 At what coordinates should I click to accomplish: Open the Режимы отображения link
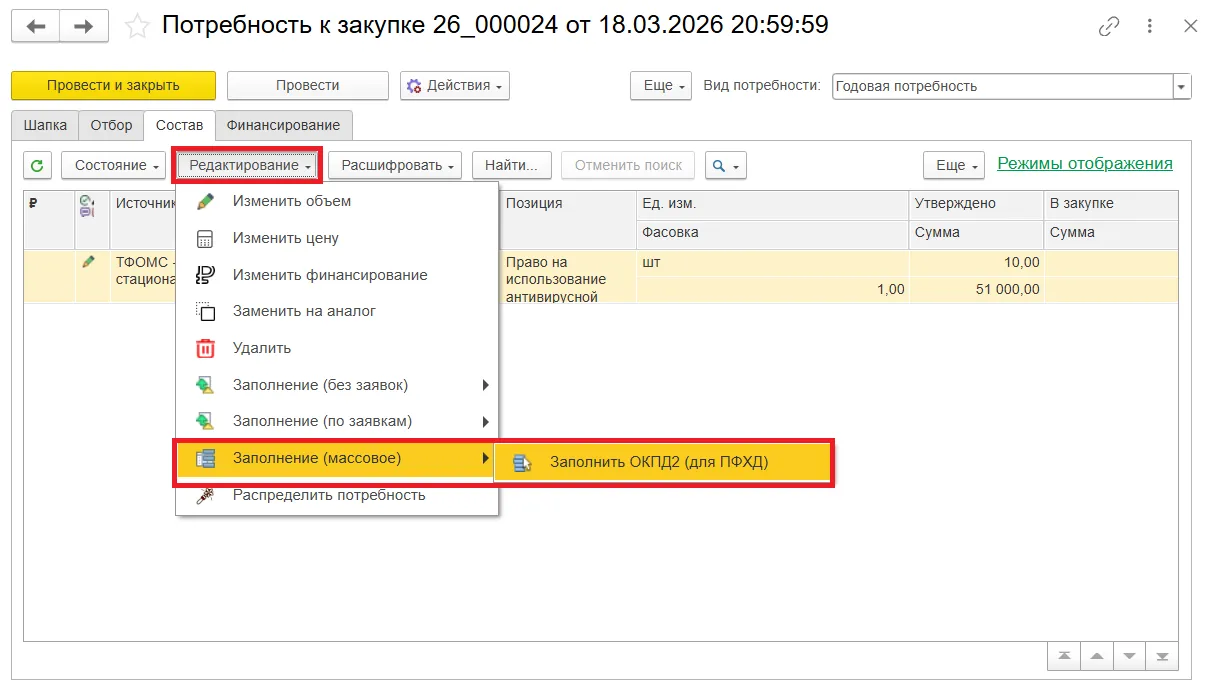[1085, 164]
